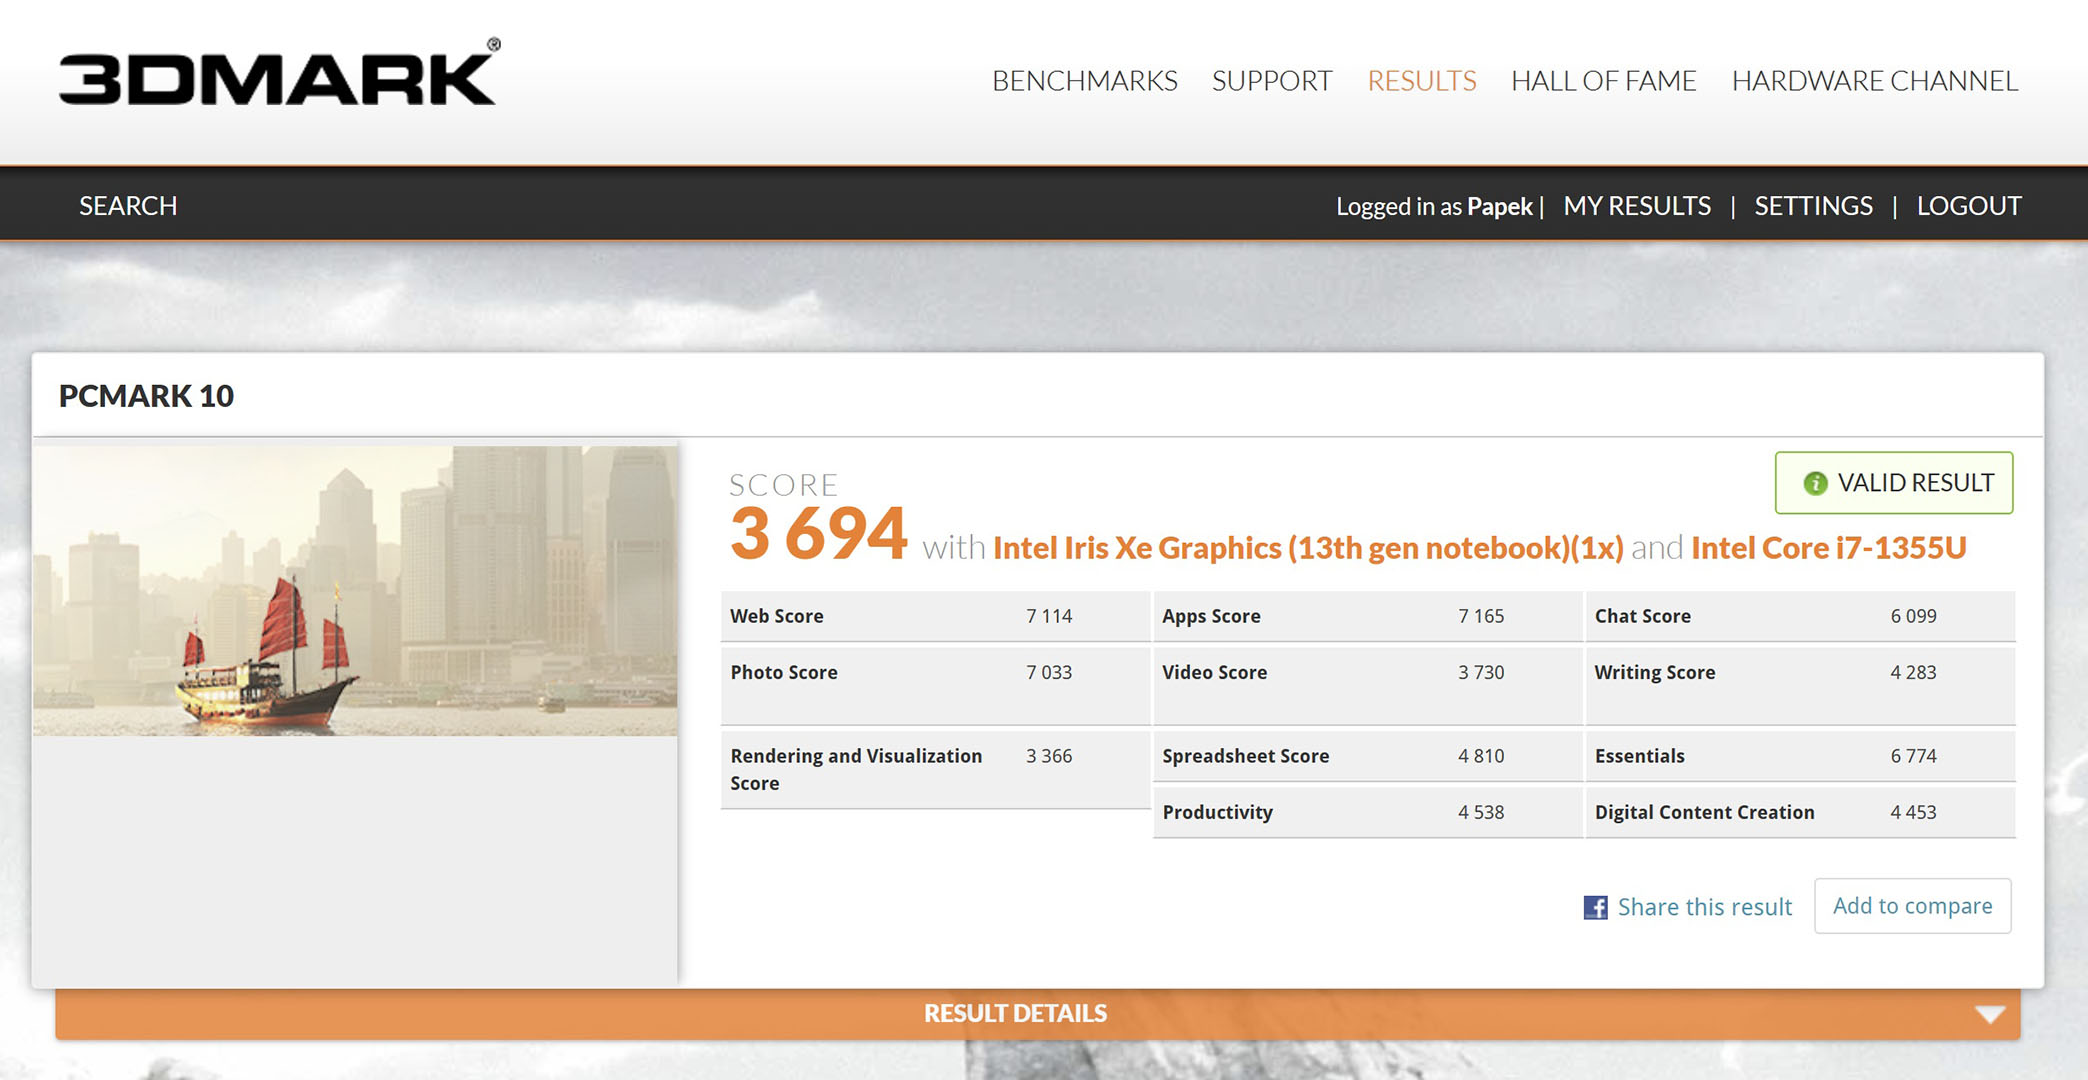Select Rendering and Visualization Score label

856,769
